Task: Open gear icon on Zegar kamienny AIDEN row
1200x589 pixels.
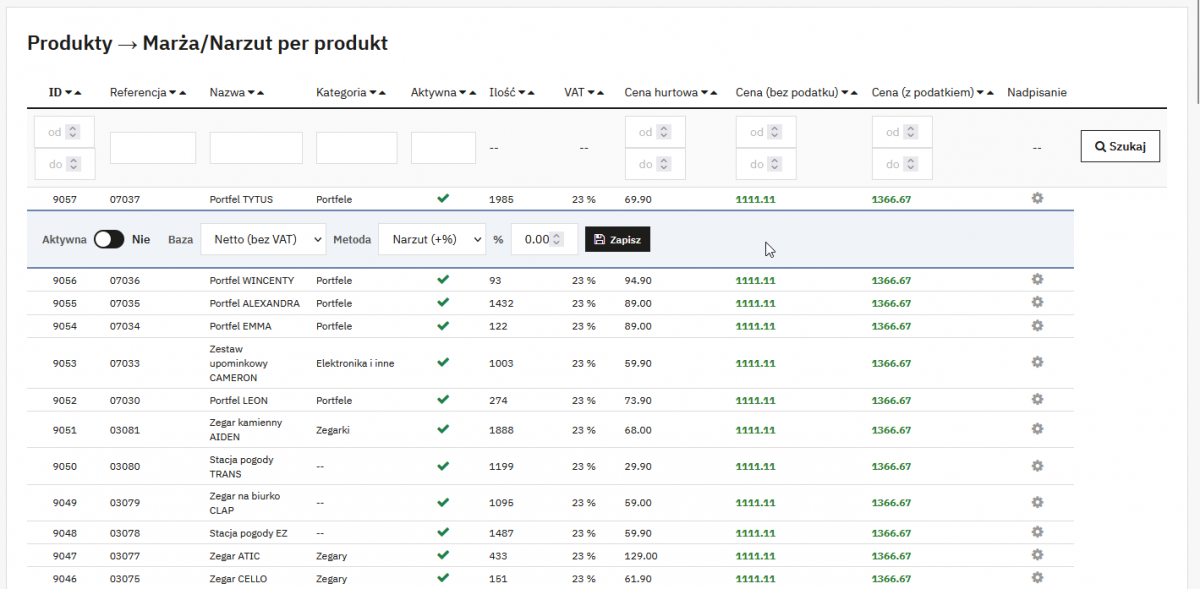Action: pos(1037,429)
